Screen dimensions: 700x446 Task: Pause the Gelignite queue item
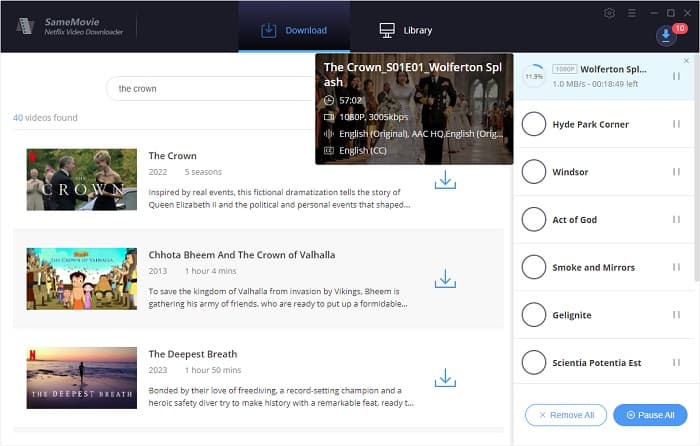[677, 315]
